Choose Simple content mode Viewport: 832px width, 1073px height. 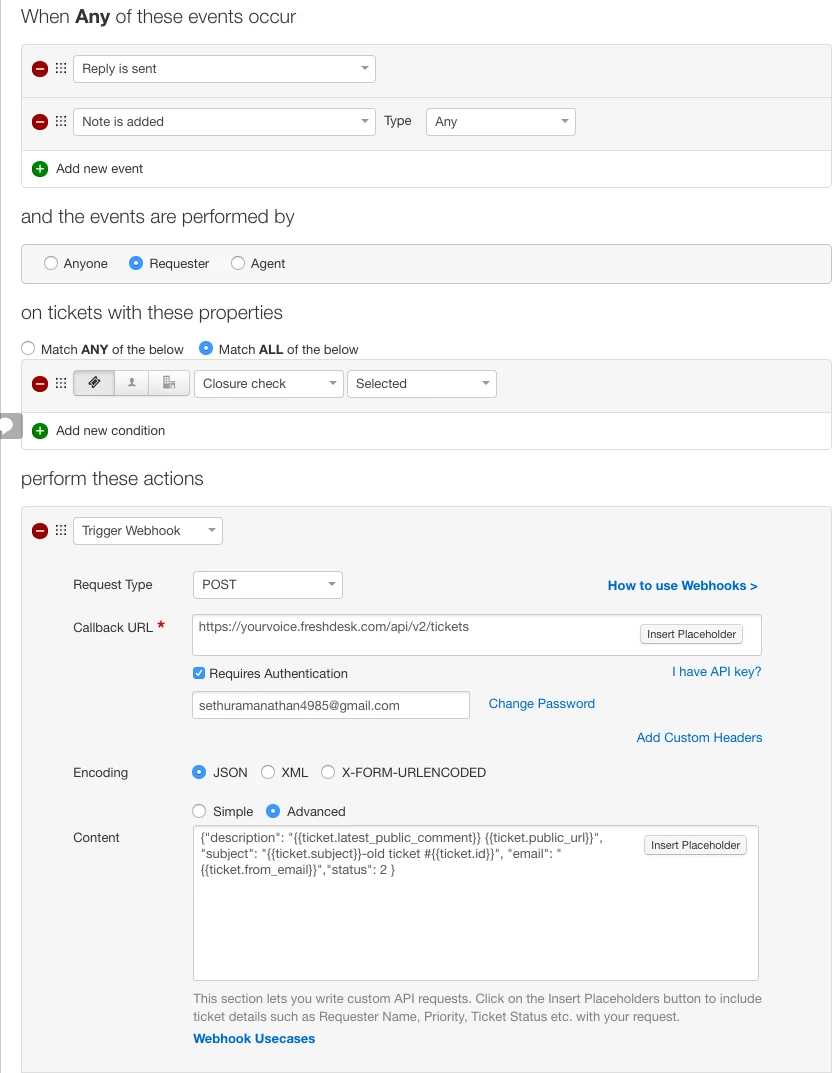click(x=199, y=812)
